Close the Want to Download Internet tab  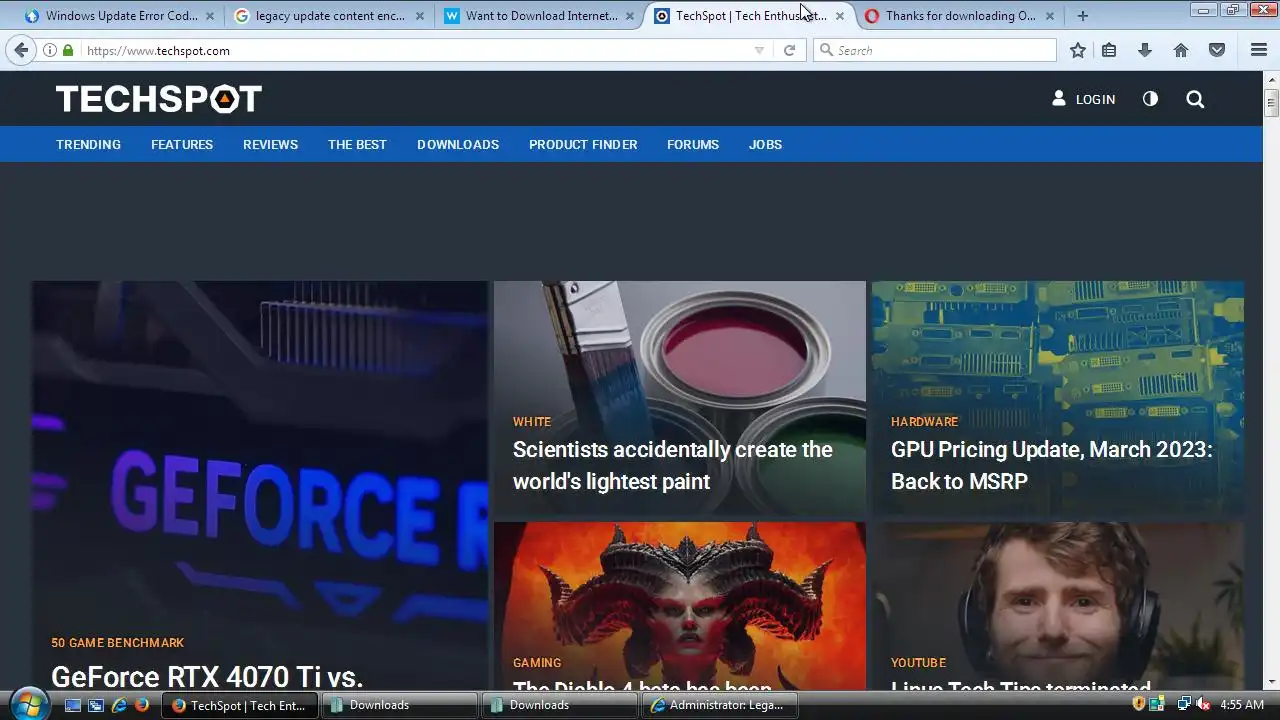tap(630, 16)
